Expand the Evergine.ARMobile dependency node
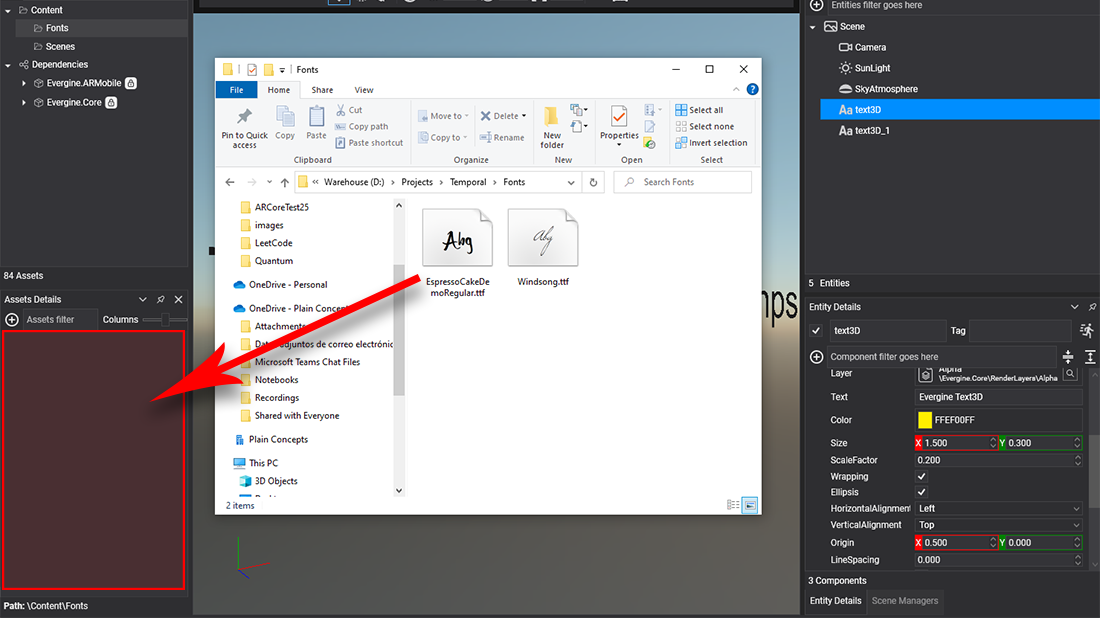The width and height of the screenshot is (1100, 618). coord(24,83)
